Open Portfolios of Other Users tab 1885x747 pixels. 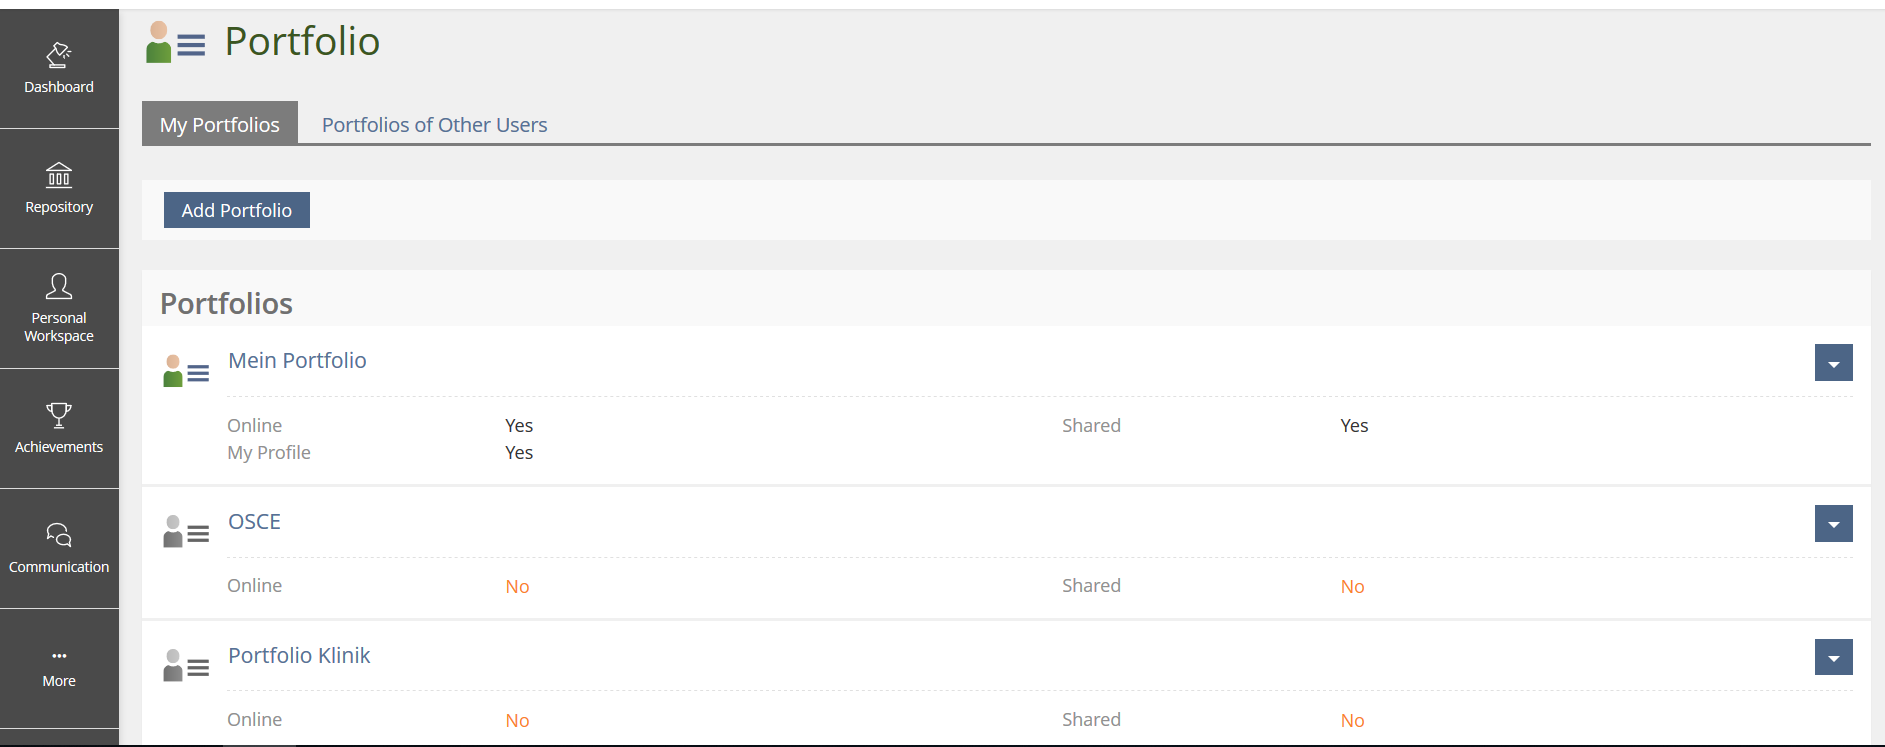point(434,125)
